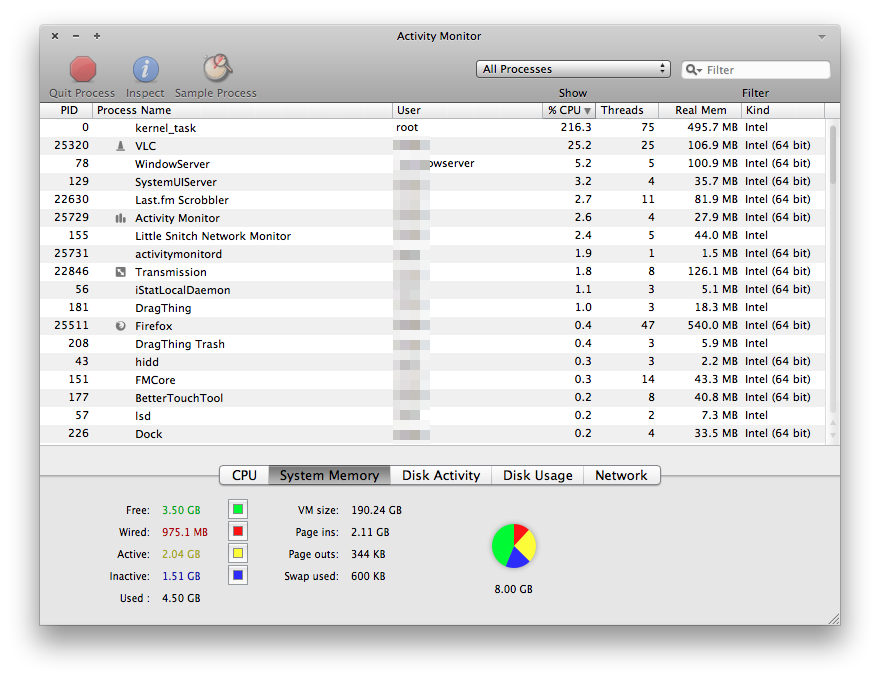Click the Swap used 600 KB value
This screenshot has width=880, height=680.
pos(368,576)
